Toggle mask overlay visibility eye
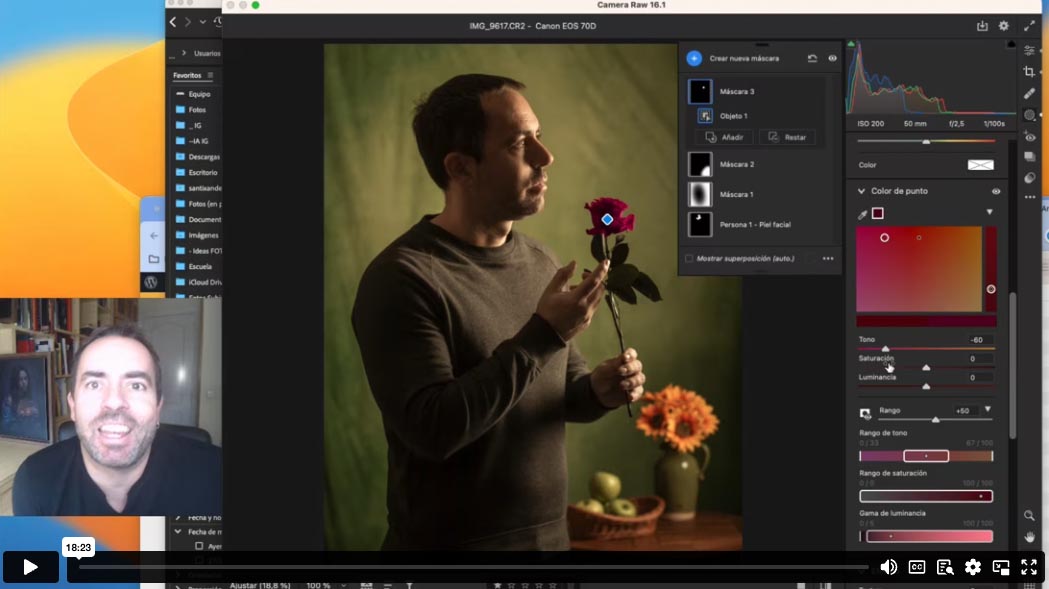Screen dimensions: 1049x589 click(832, 58)
